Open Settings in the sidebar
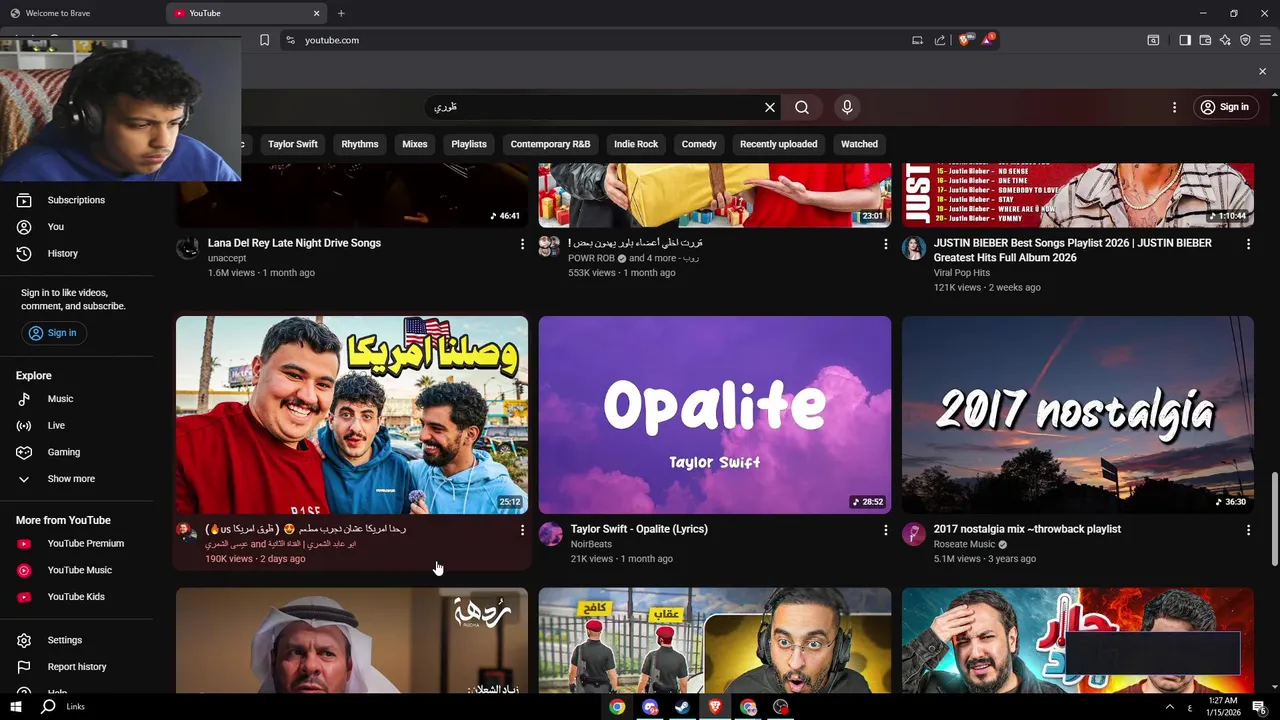The image size is (1280, 720). click(76, 640)
